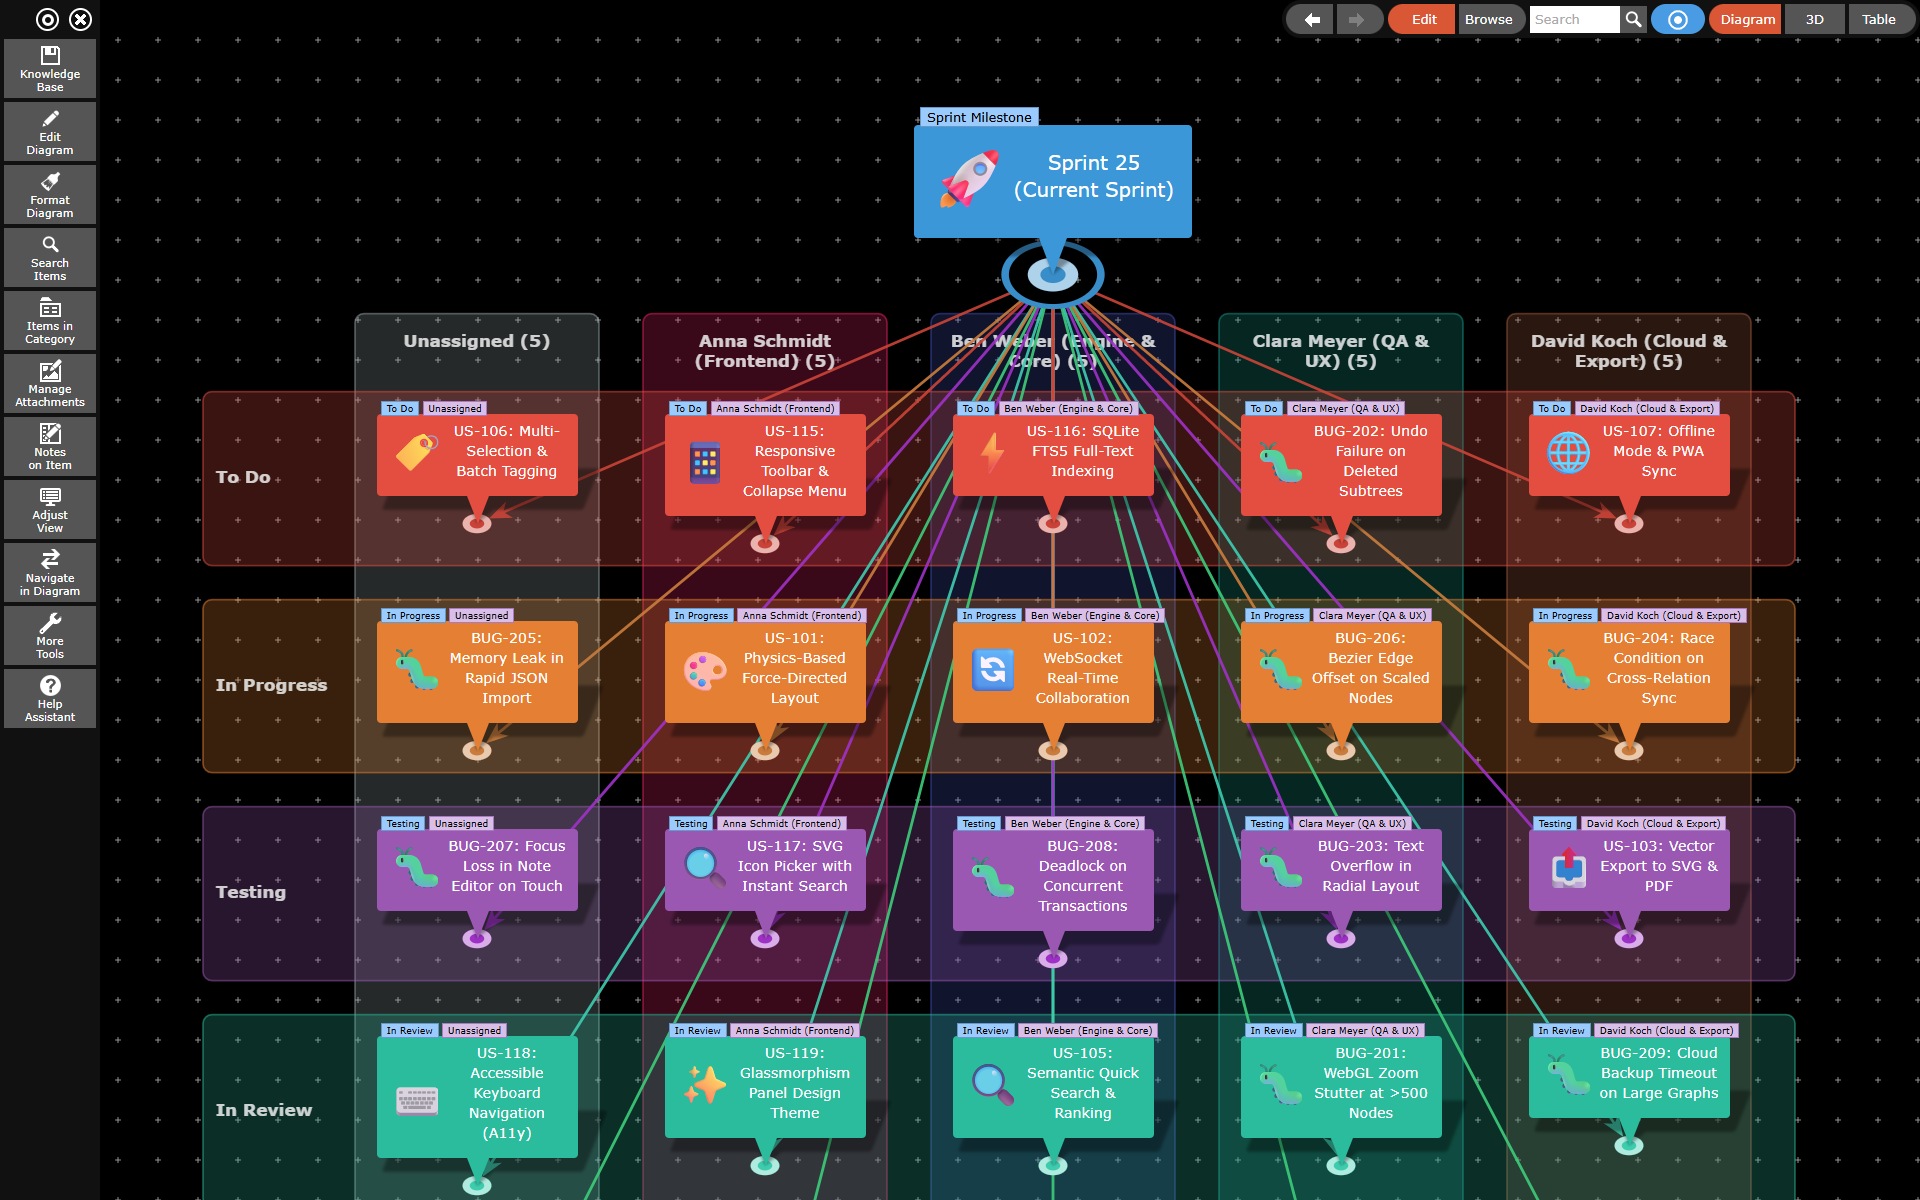1920x1200 pixels.
Task: Click the tag icon on US-106 card
Action: click(x=417, y=452)
